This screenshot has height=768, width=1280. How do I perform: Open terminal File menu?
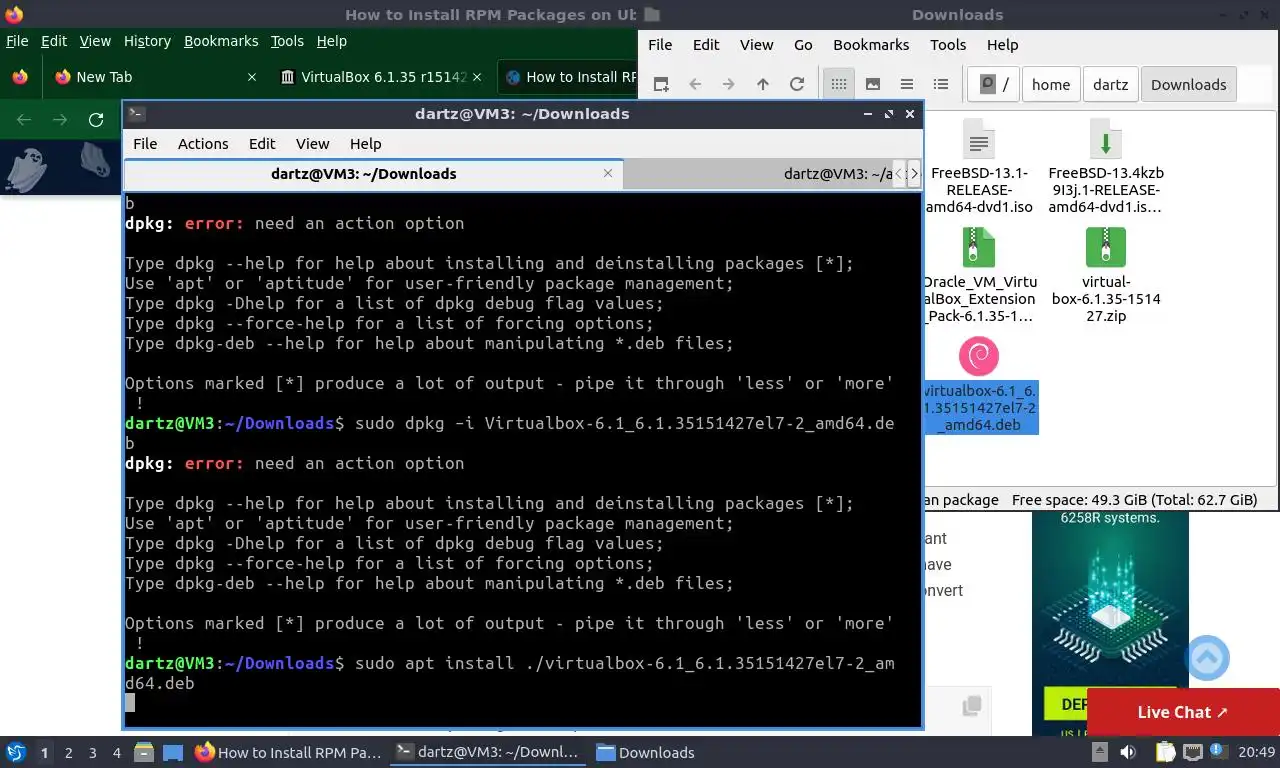click(145, 143)
